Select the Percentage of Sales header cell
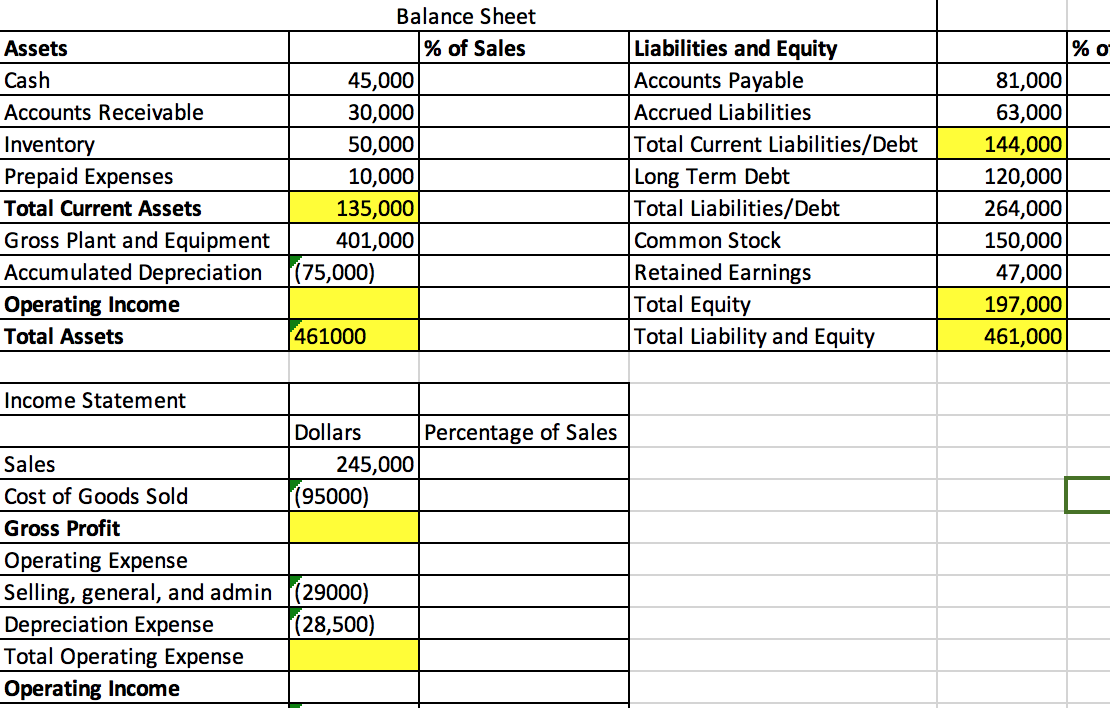 522,432
